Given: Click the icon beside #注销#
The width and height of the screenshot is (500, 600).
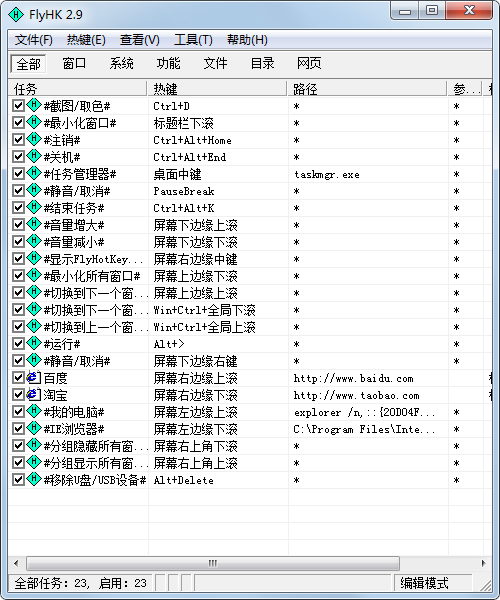Looking at the screenshot, I should [34, 139].
